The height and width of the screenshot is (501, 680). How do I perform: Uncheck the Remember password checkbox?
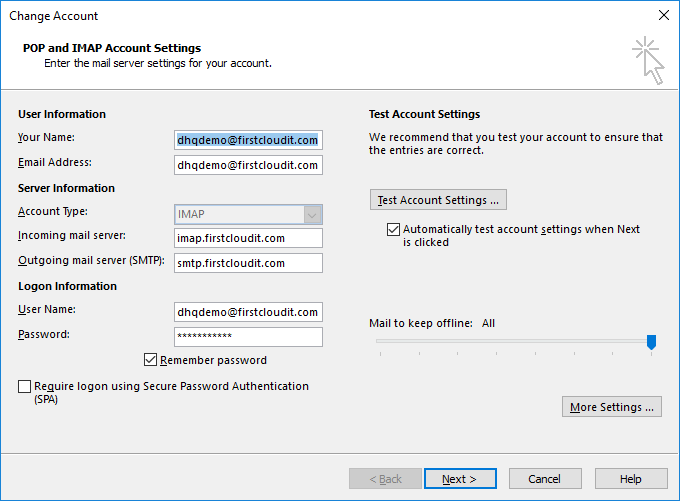pos(150,360)
